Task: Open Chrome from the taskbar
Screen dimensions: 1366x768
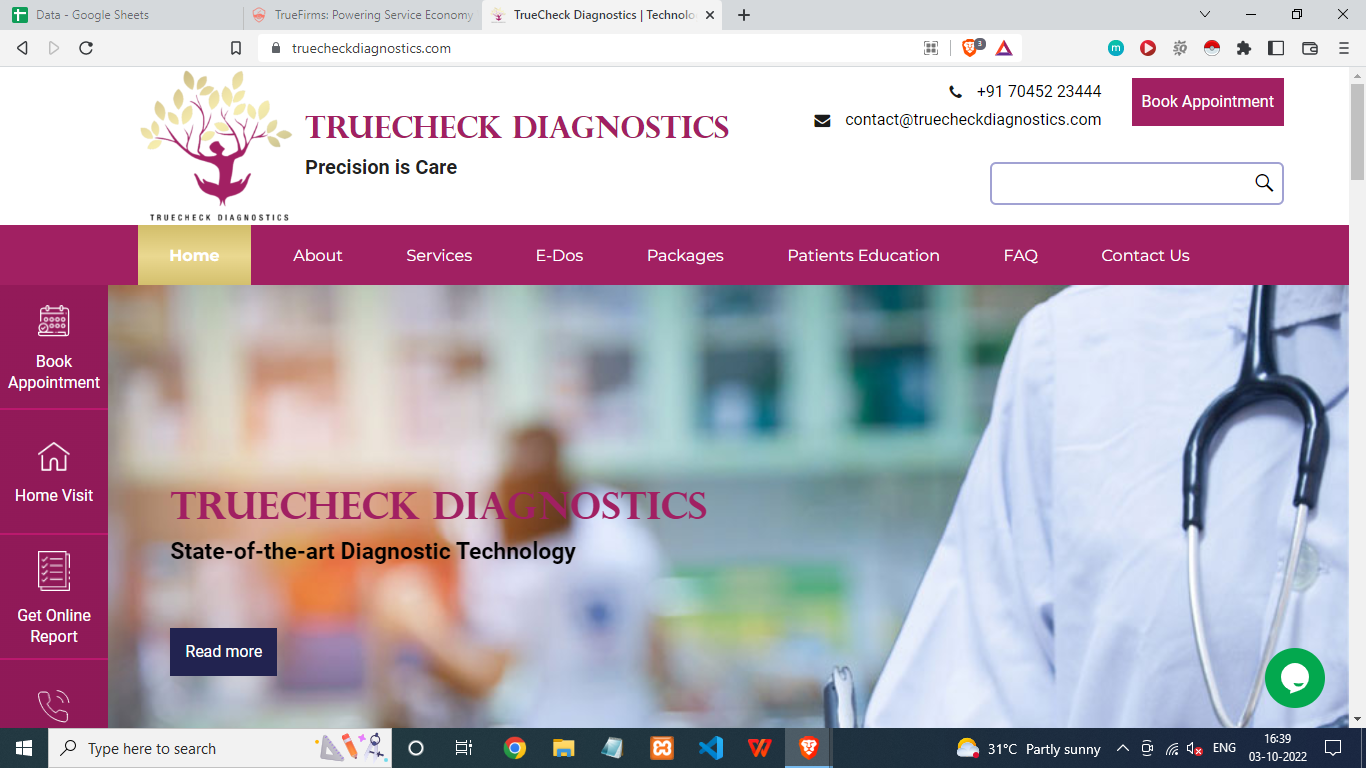Action: pos(515,748)
